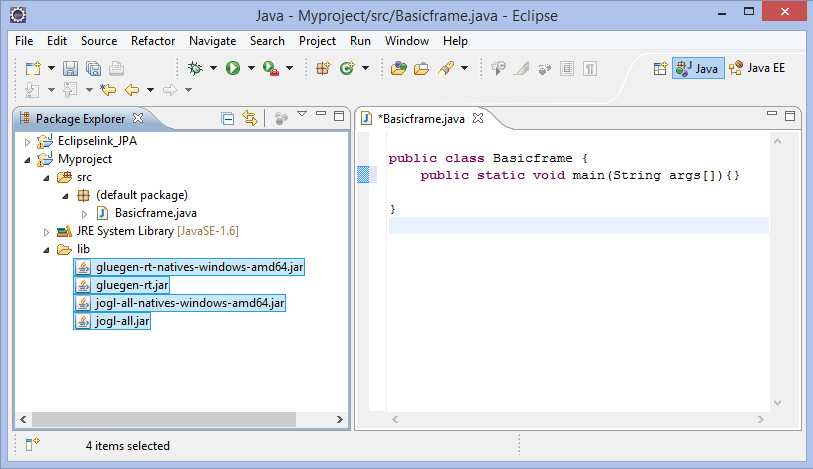Toggle Link with Editor in Package Explorer
Screen dimensions: 813x469
[x=250, y=119]
